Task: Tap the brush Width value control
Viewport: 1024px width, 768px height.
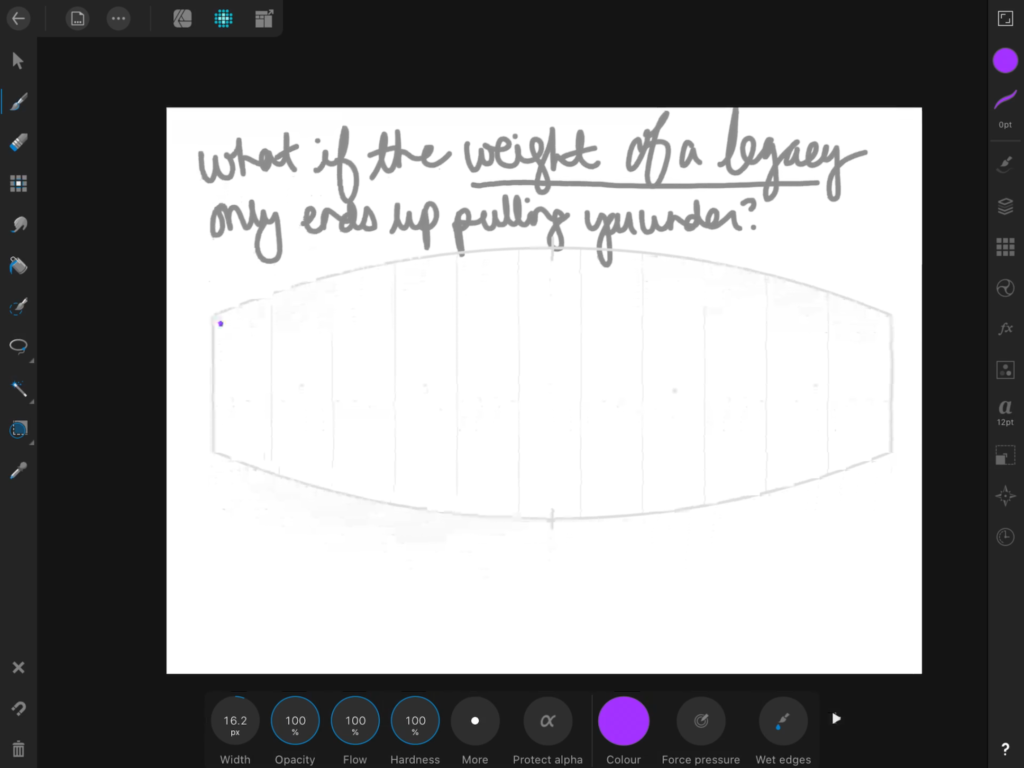Action: (235, 721)
